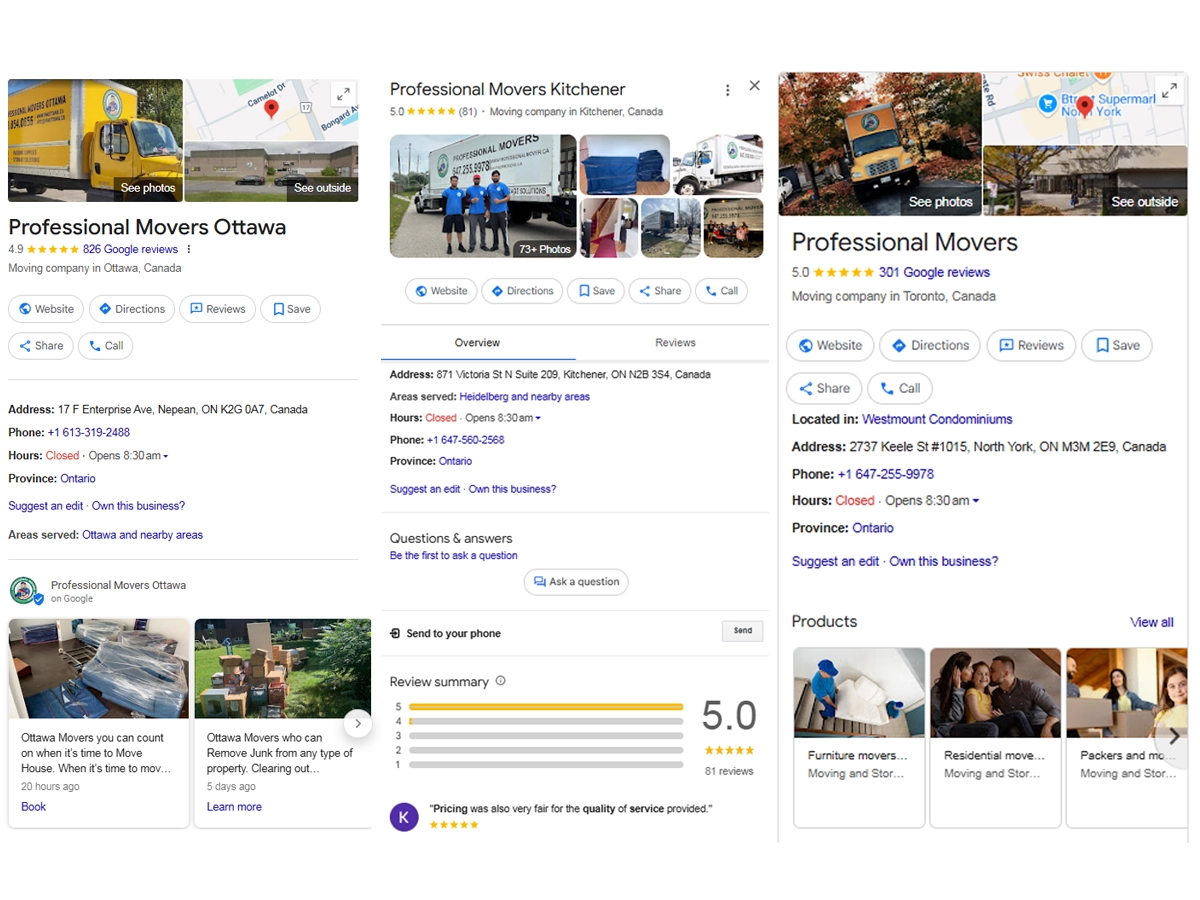This screenshot has height=900, width=1200.
Task: Save the Kitchener movers listing
Action: [596, 291]
